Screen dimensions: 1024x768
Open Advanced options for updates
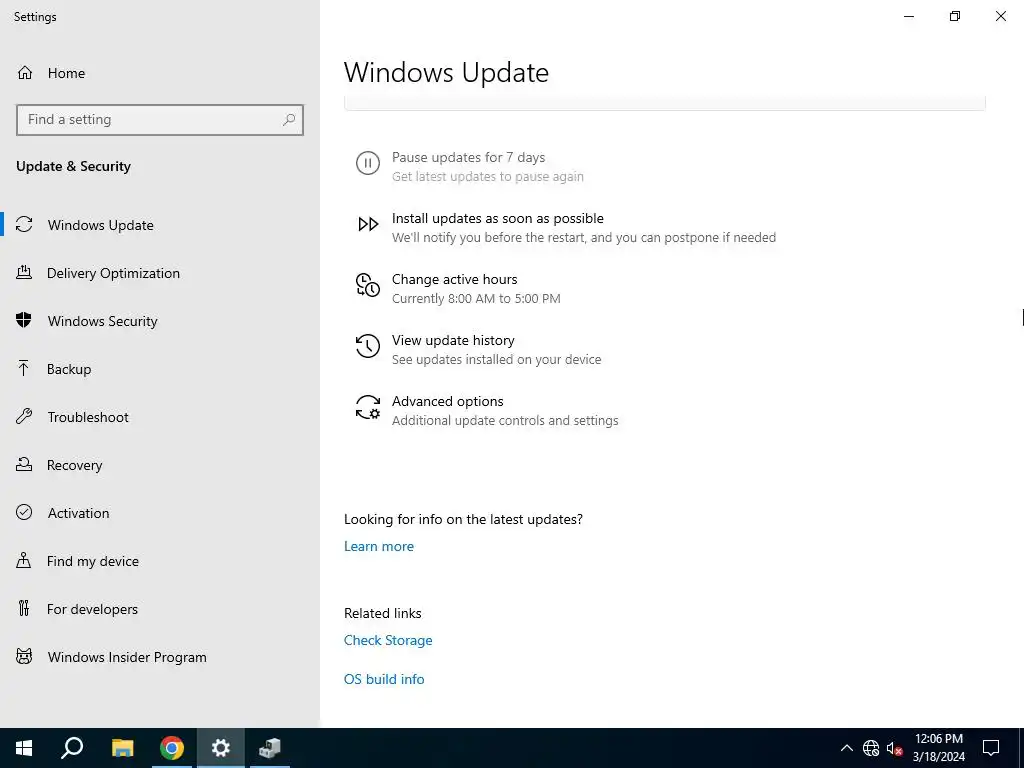(447, 401)
